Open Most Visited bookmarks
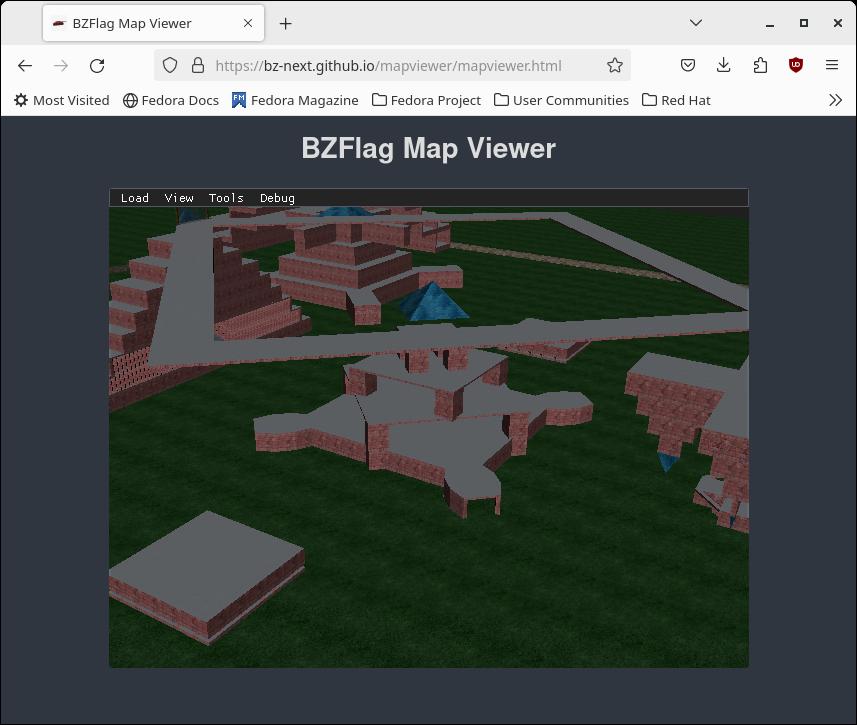 62,101
